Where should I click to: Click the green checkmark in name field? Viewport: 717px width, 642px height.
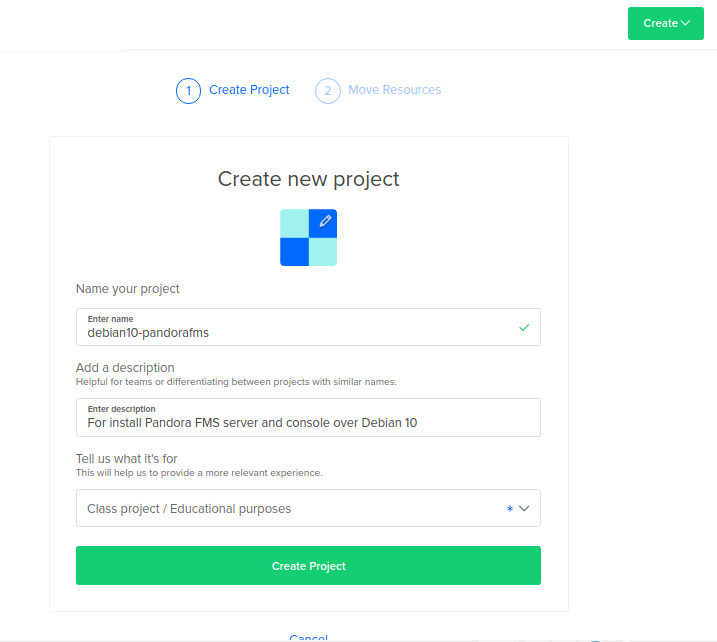(x=524, y=327)
